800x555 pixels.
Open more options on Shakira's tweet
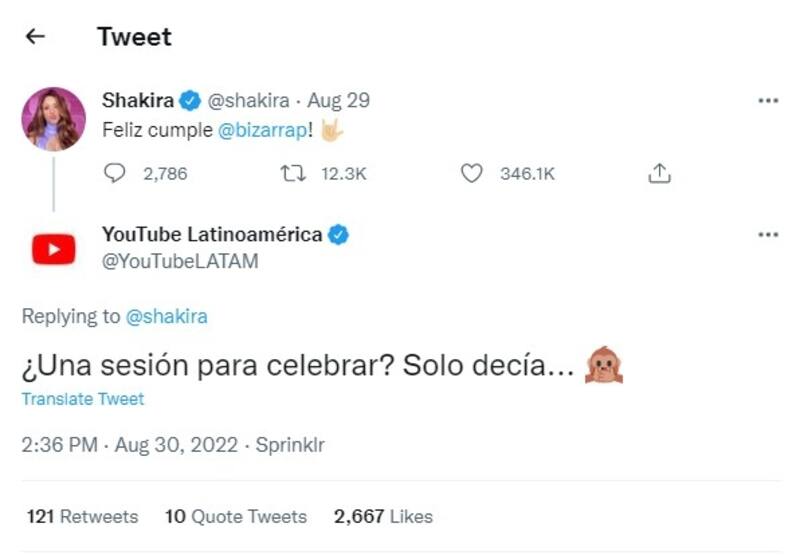[x=767, y=100]
